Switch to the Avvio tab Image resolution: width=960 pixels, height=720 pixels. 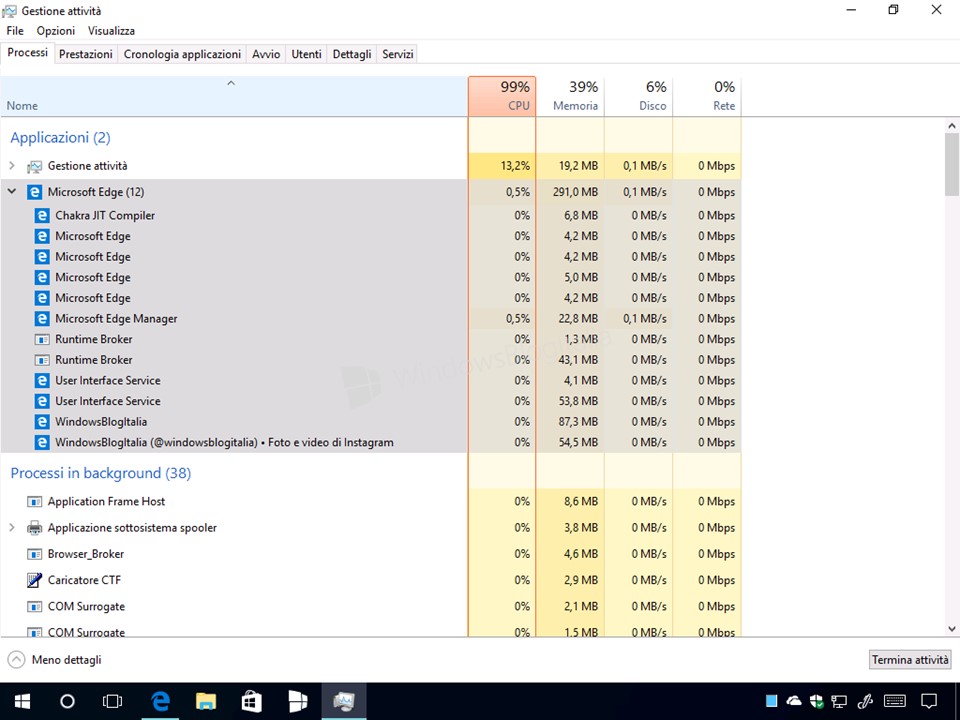click(266, 54)
